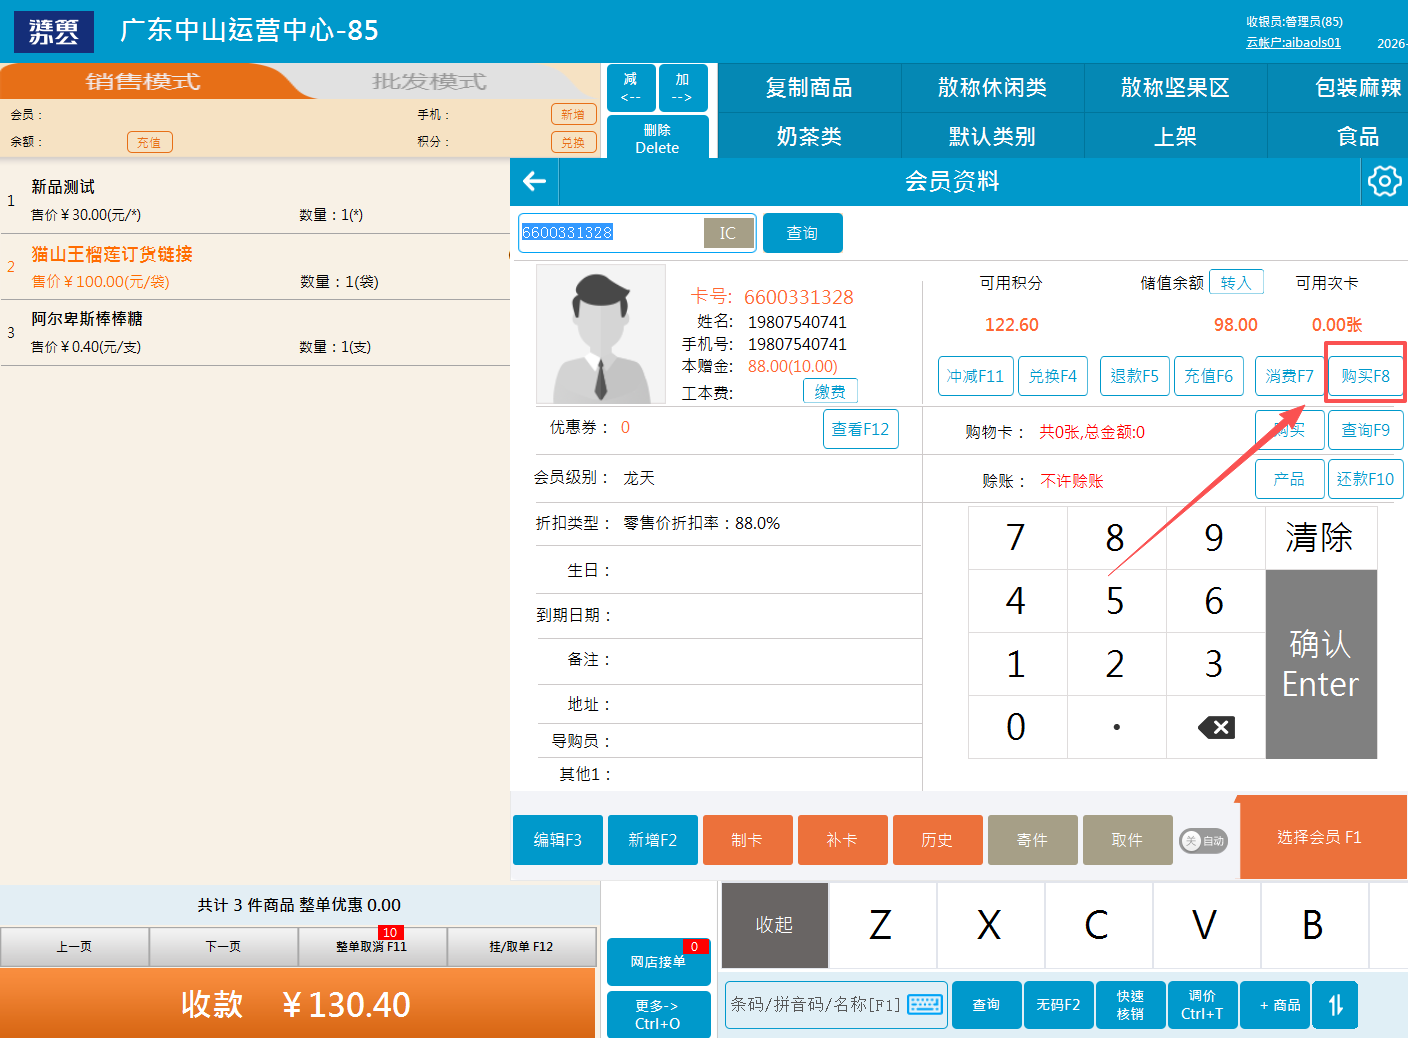
Task: Click the member avatar photo
Action: tap(601, 334)
